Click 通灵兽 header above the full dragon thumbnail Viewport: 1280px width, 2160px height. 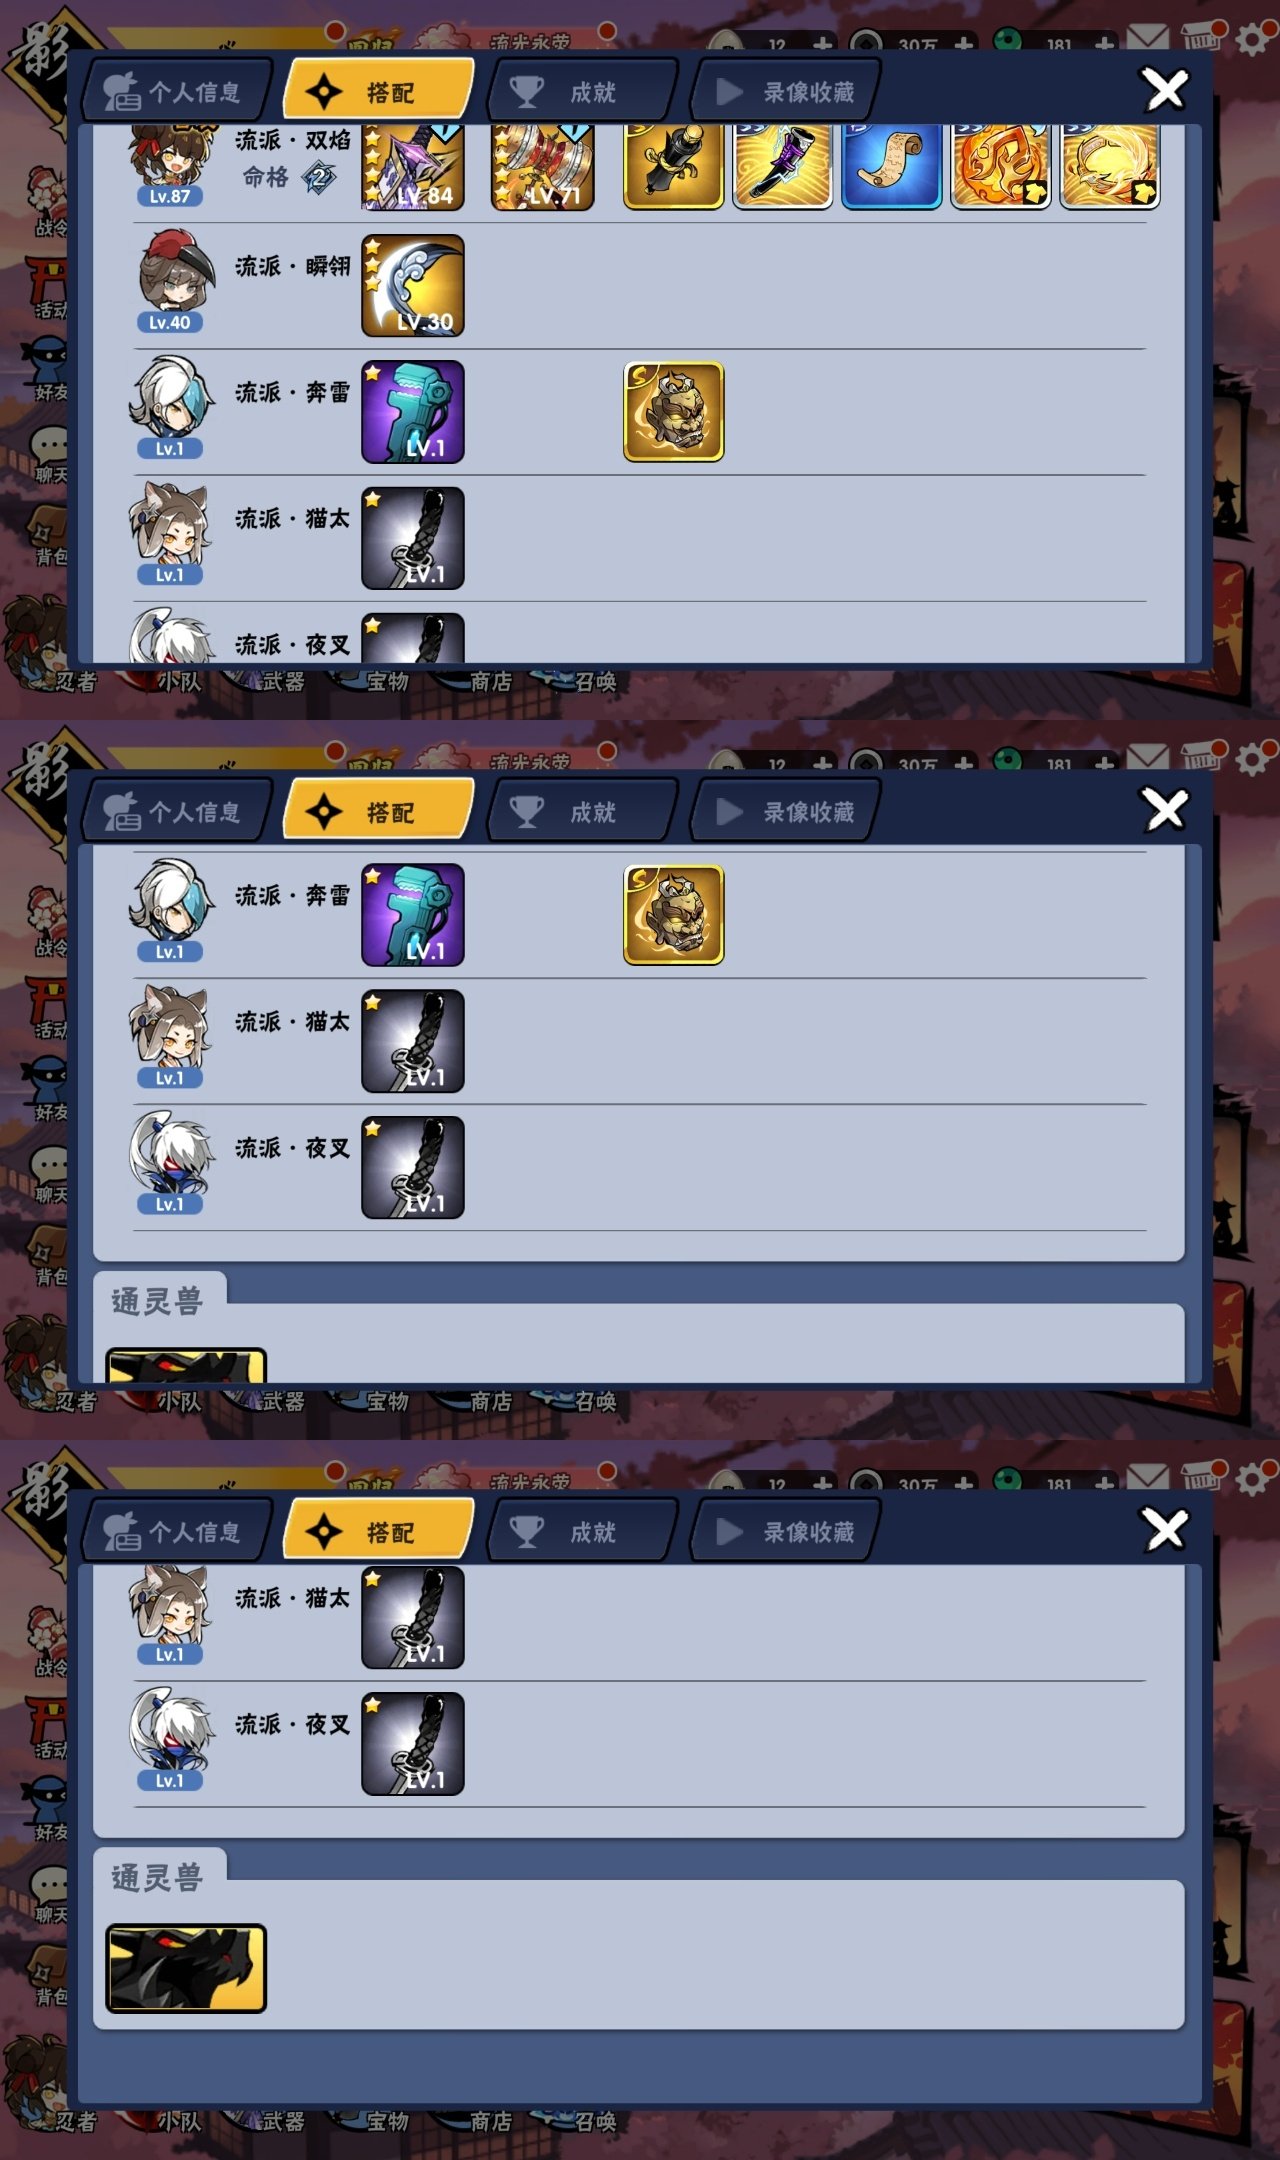coord(158,1879)
